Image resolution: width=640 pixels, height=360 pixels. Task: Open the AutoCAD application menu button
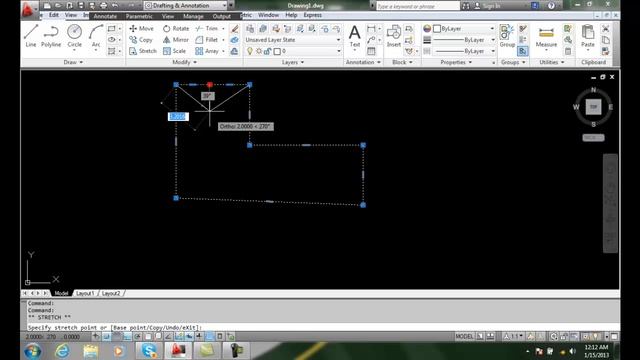[28, 9]
